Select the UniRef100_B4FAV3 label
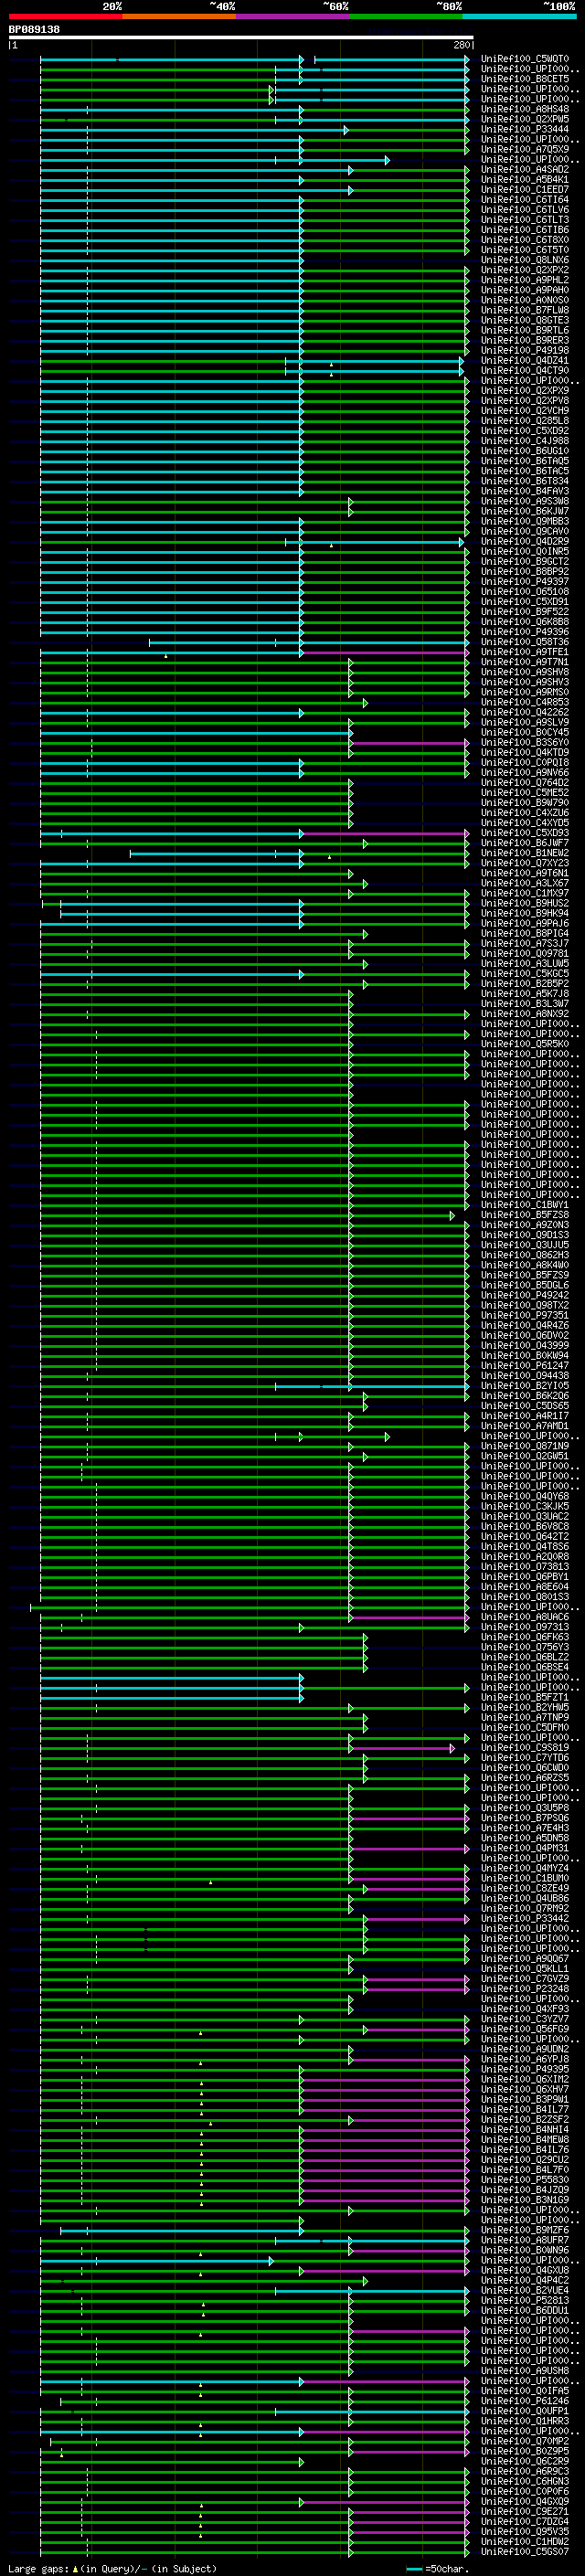 coord(524,491)
